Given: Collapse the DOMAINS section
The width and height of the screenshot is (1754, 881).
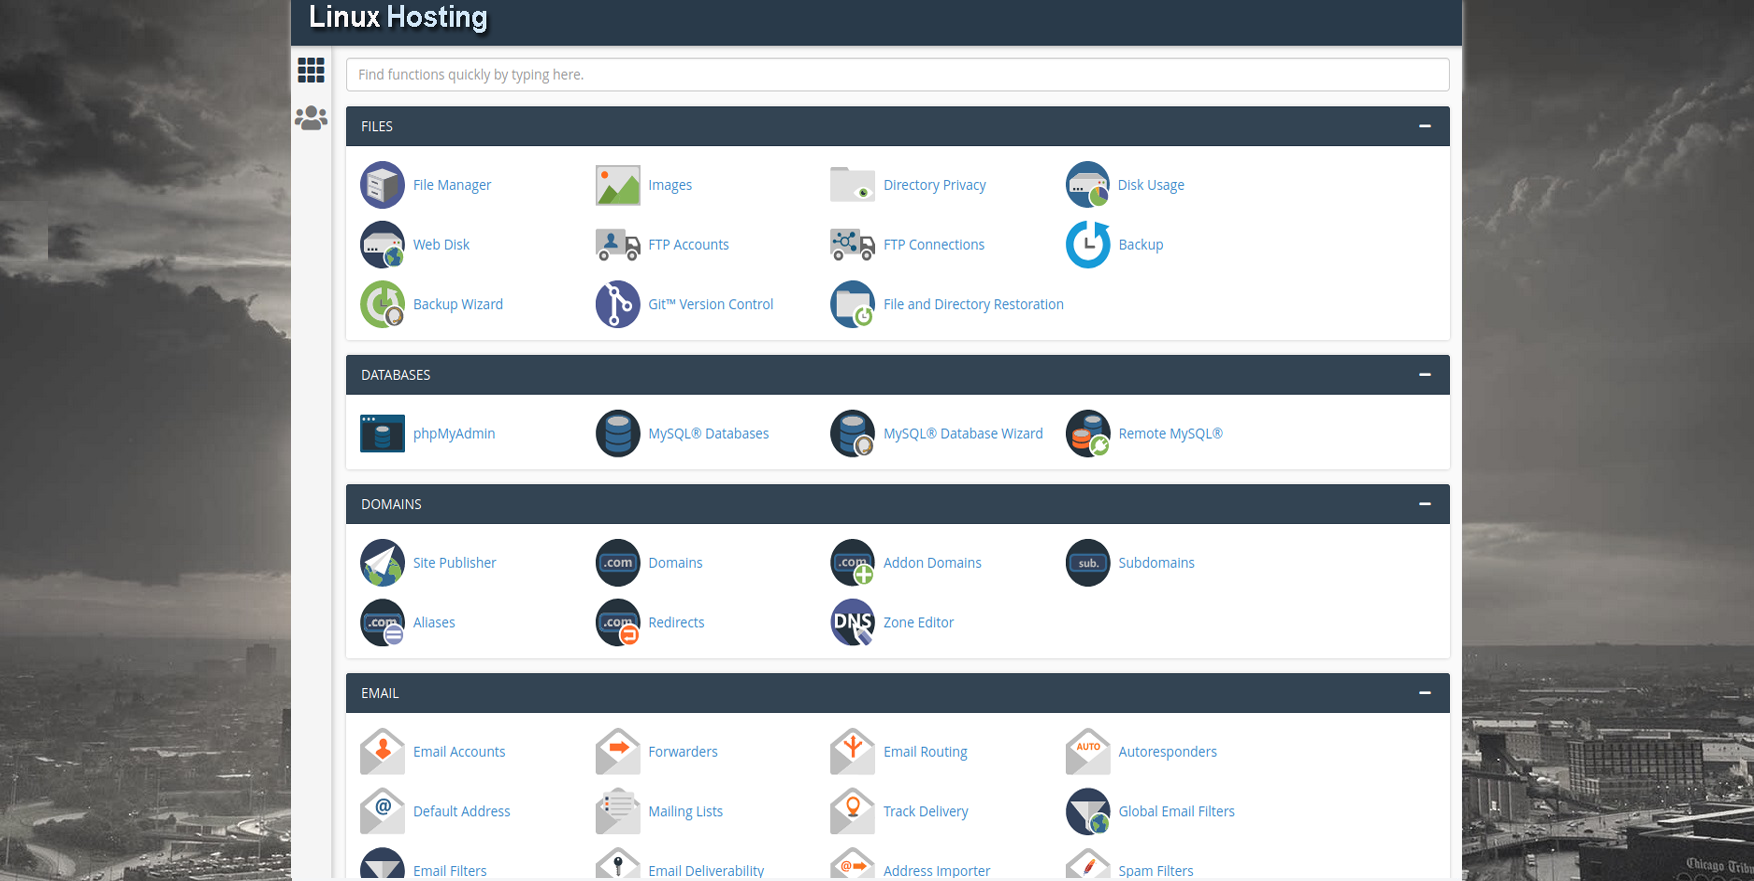Looking at the screenshot, I should 1425,504.
